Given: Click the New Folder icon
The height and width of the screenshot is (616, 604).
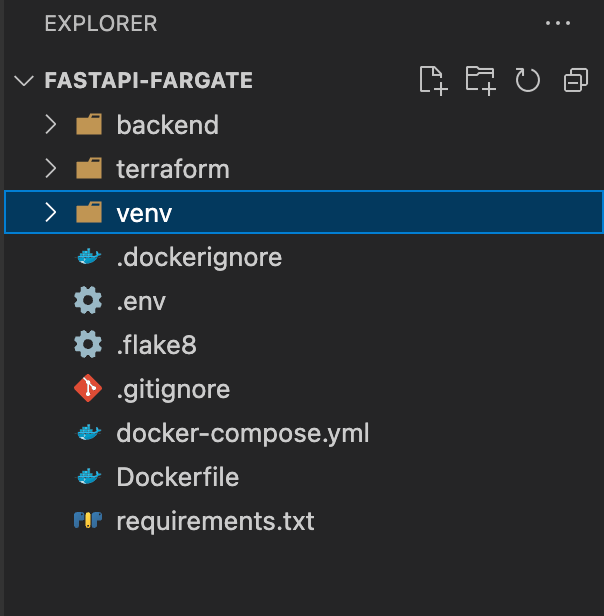Looking at the screenshot, I should point(480,81).
